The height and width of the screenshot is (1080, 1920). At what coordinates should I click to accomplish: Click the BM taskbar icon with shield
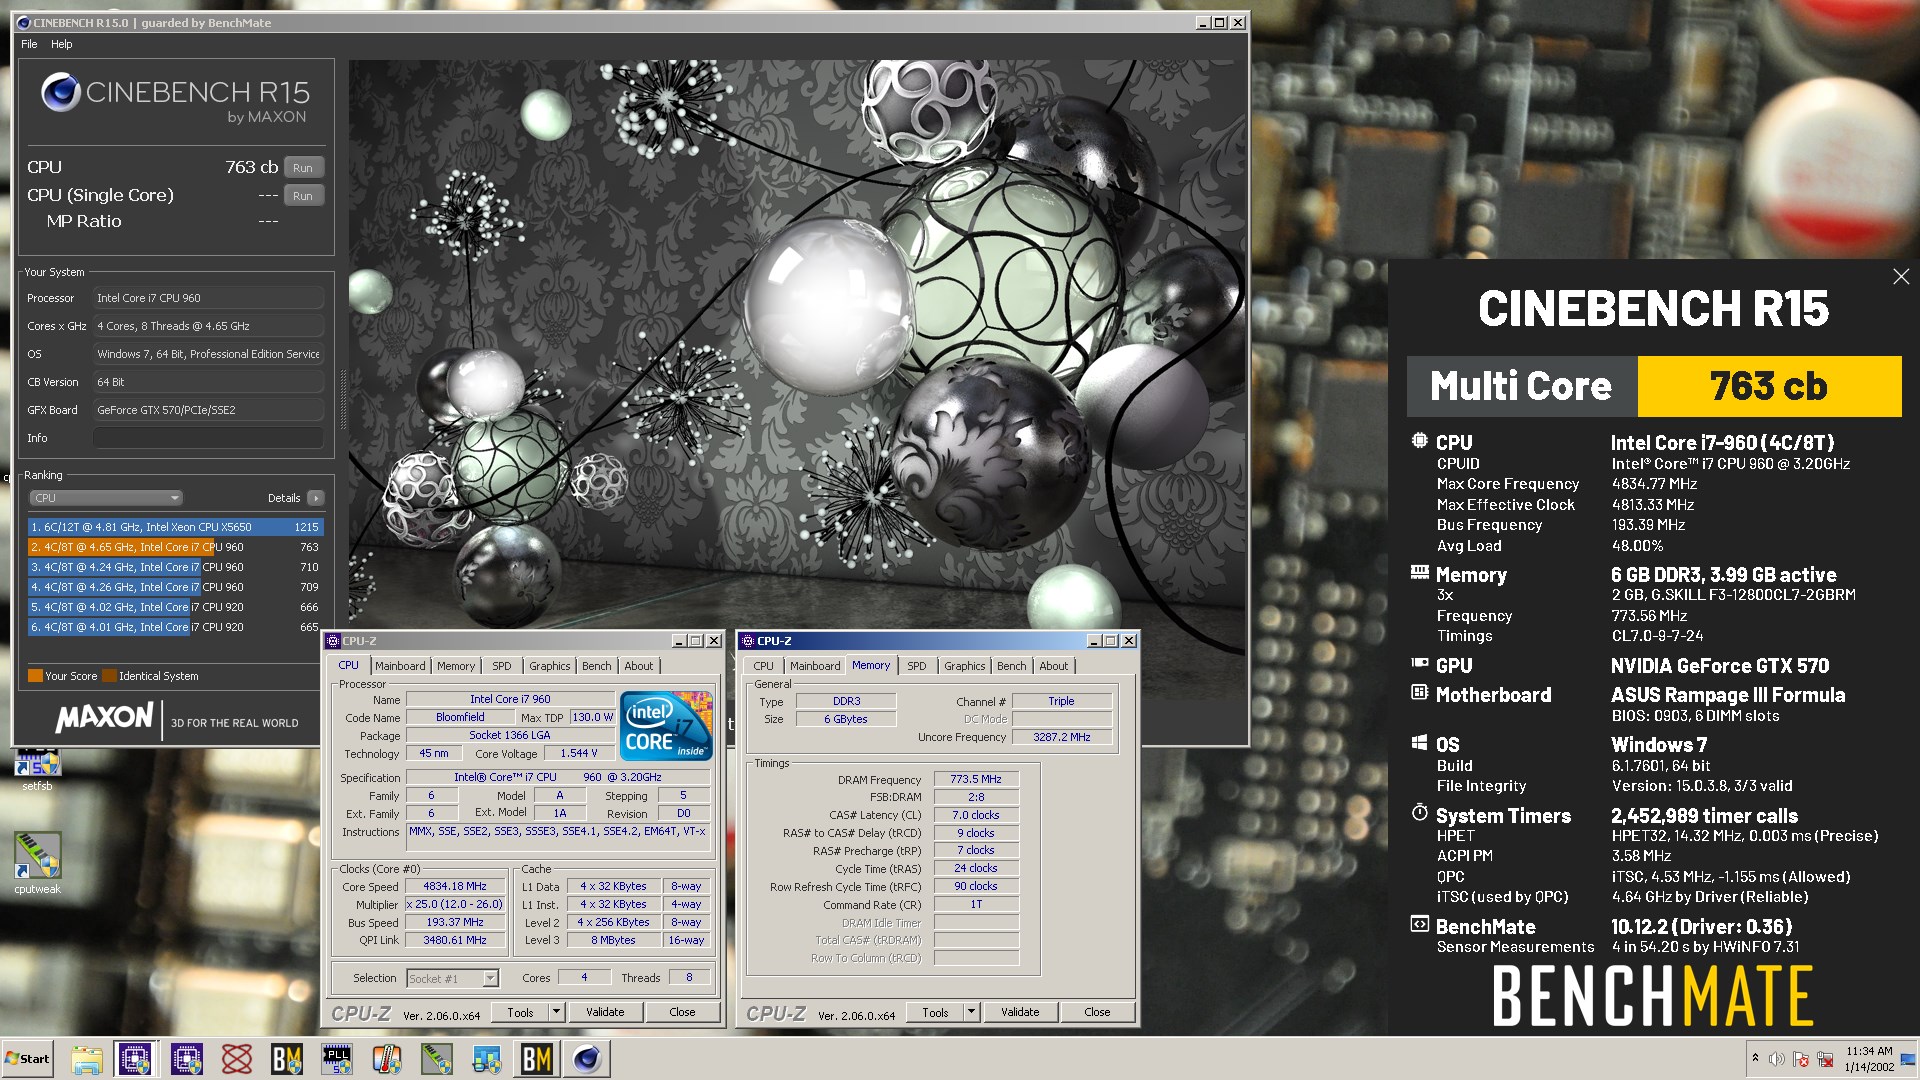(x=287, y=1059)
